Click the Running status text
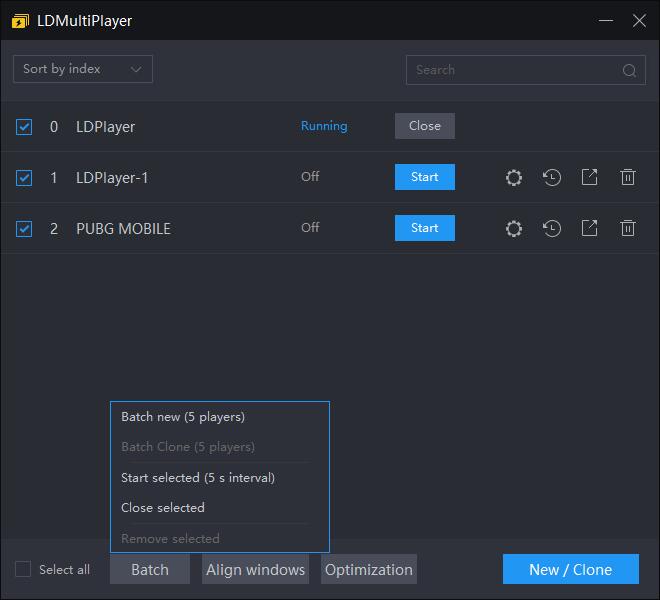This screenshot has width=660, height=600. point(324,126)
